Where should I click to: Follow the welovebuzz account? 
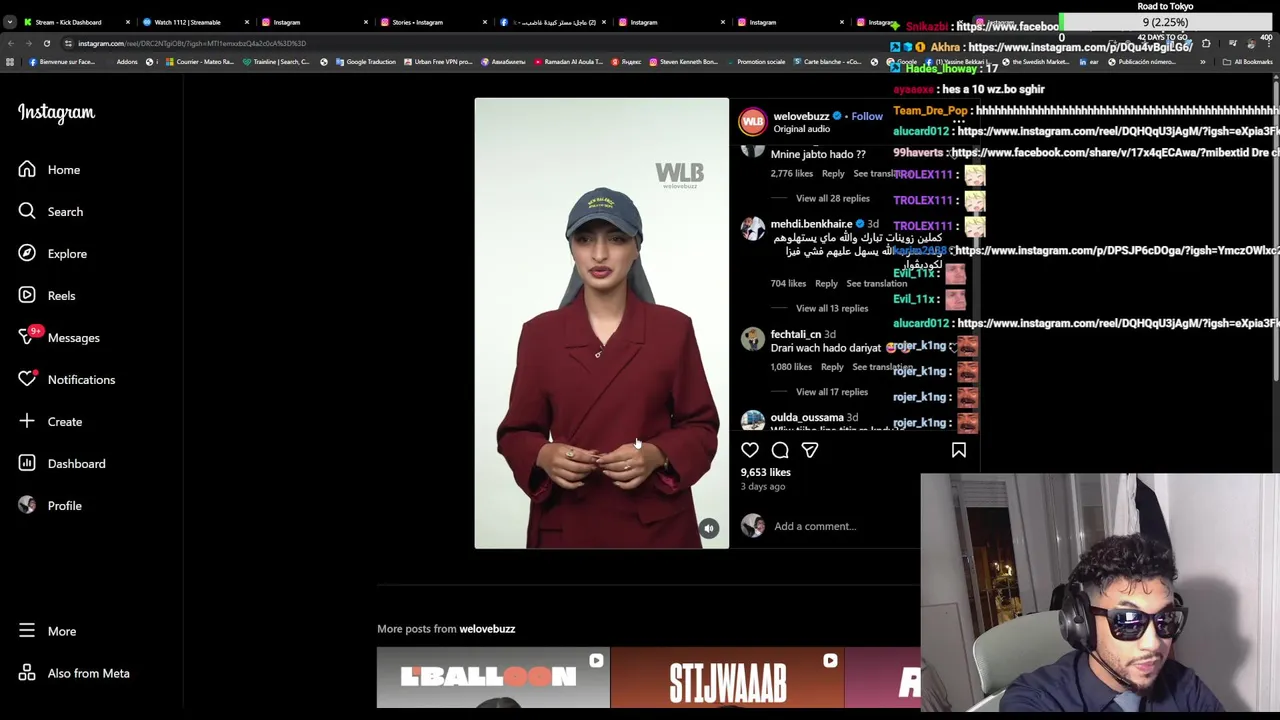867,116
